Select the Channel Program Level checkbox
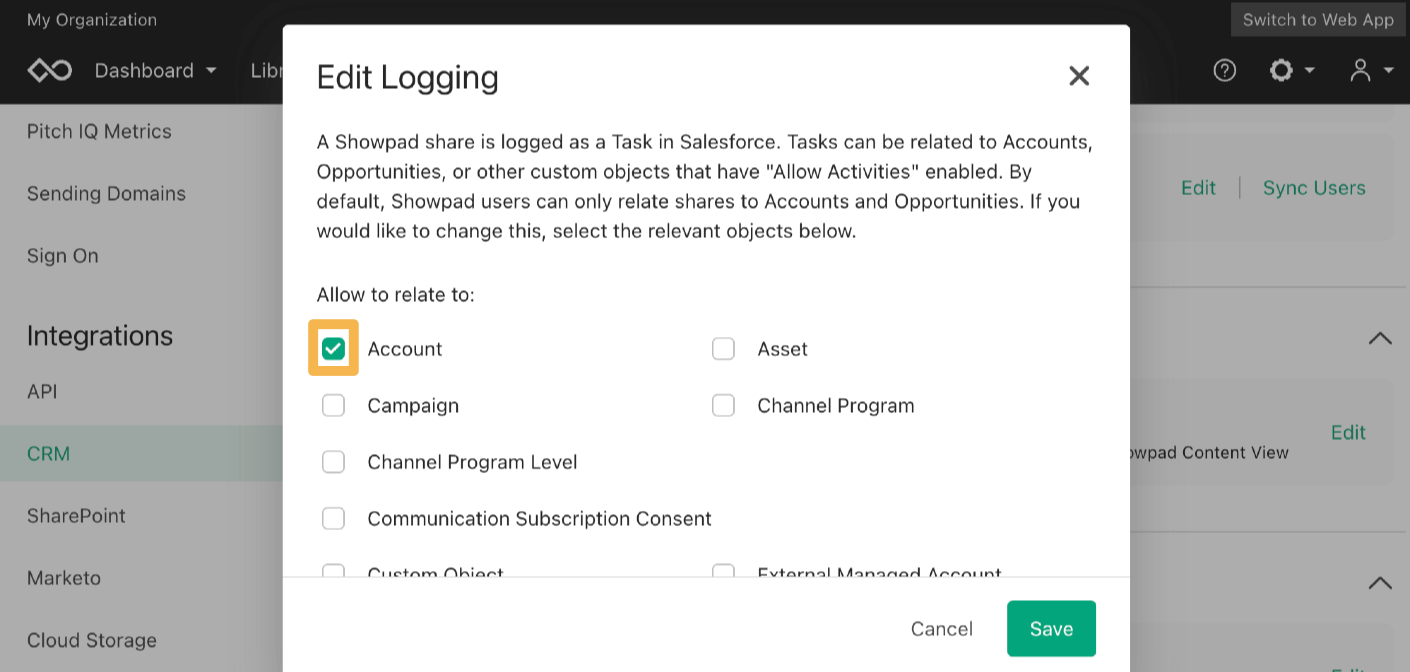Screen dimensions: 1410x672 (x=333, y=462)
